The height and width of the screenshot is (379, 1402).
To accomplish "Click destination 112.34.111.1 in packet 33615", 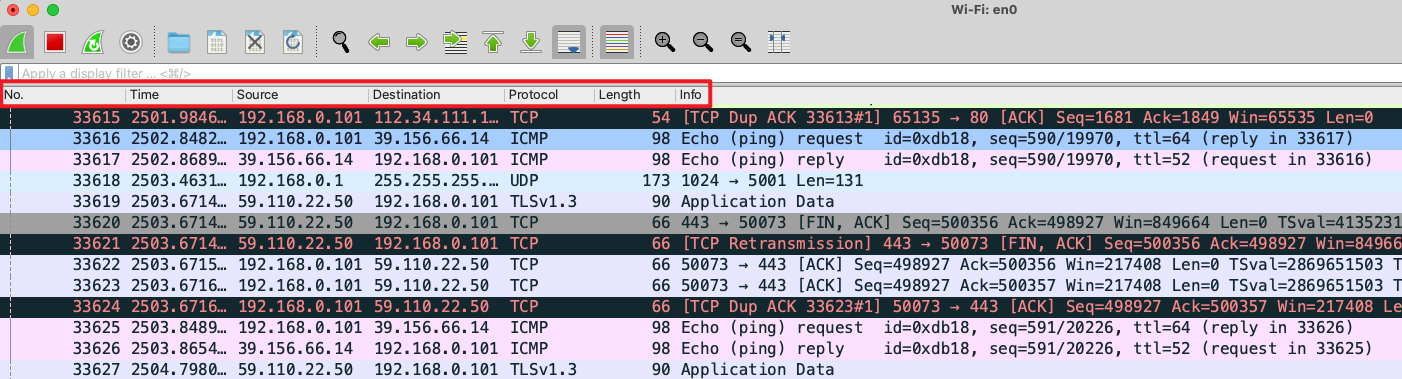I will click(x=435, y=117).
